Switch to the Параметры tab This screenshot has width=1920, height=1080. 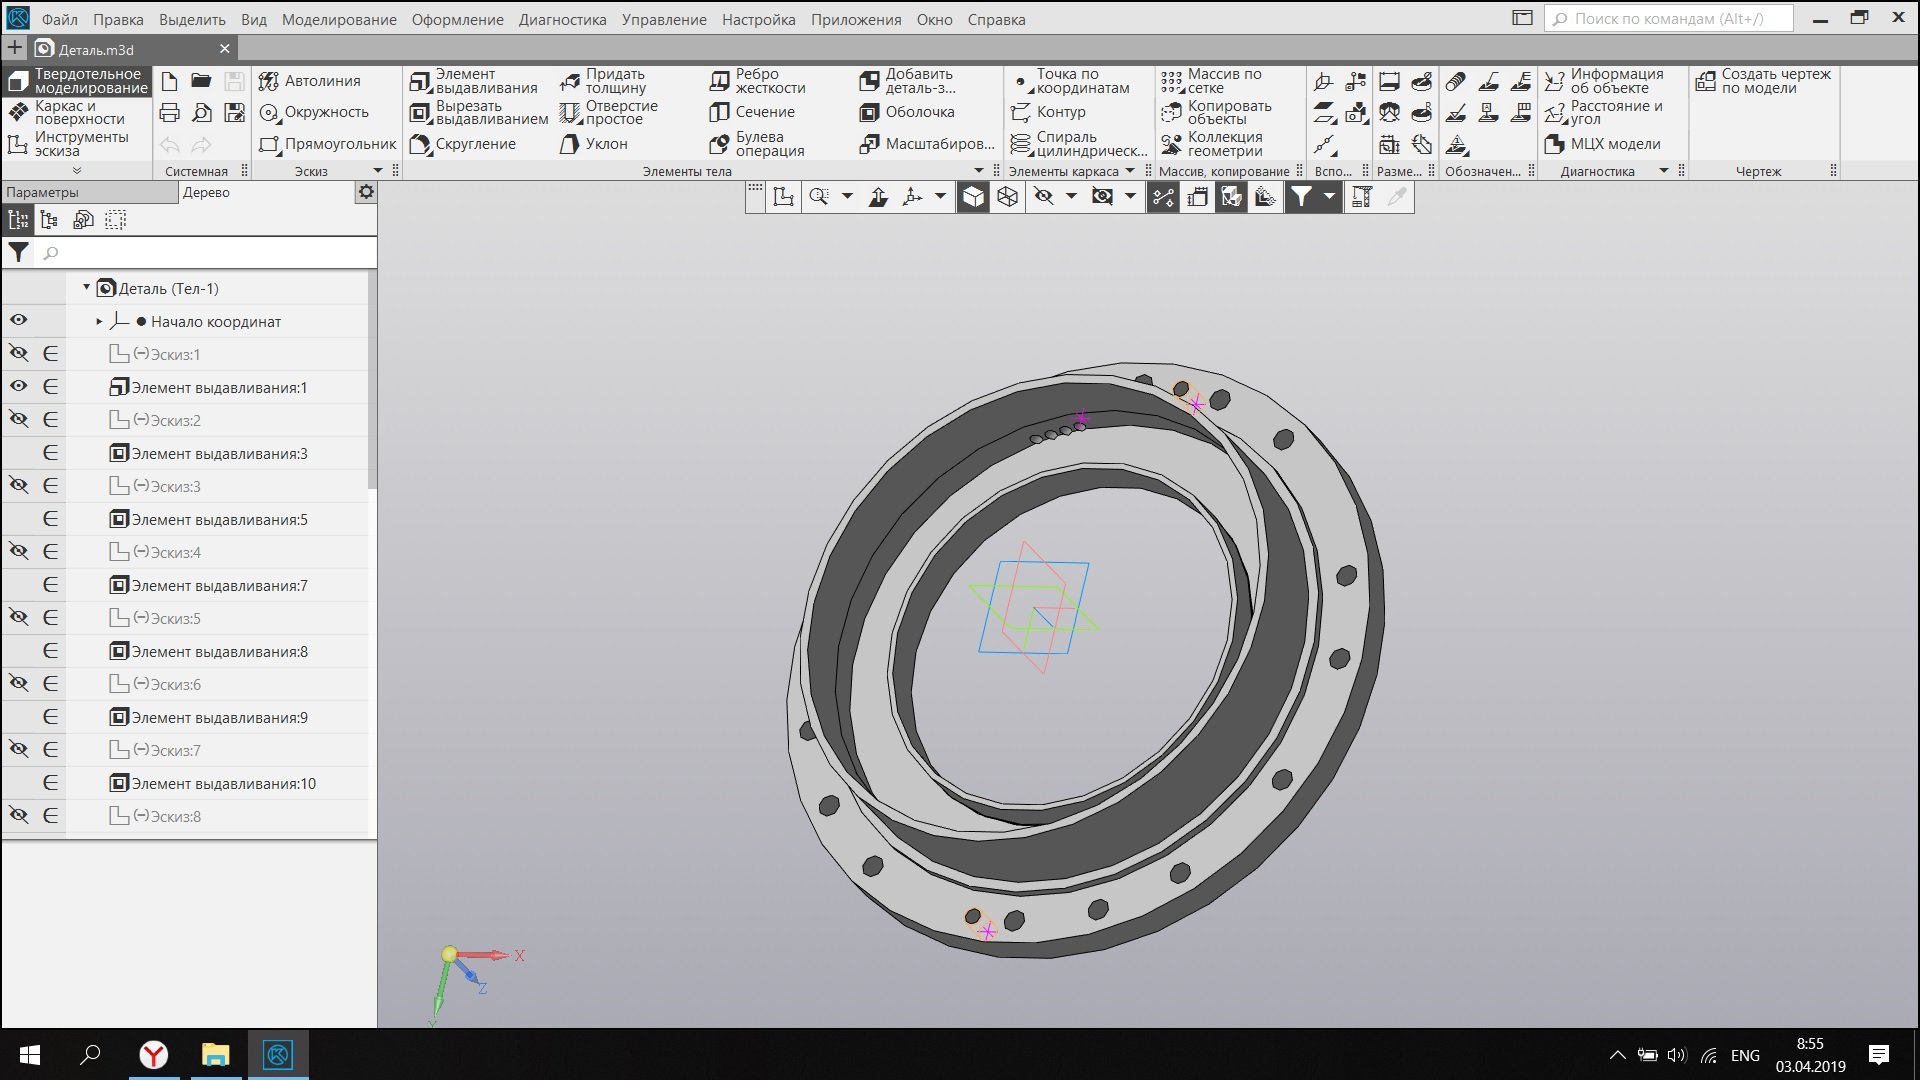(42, 192)
